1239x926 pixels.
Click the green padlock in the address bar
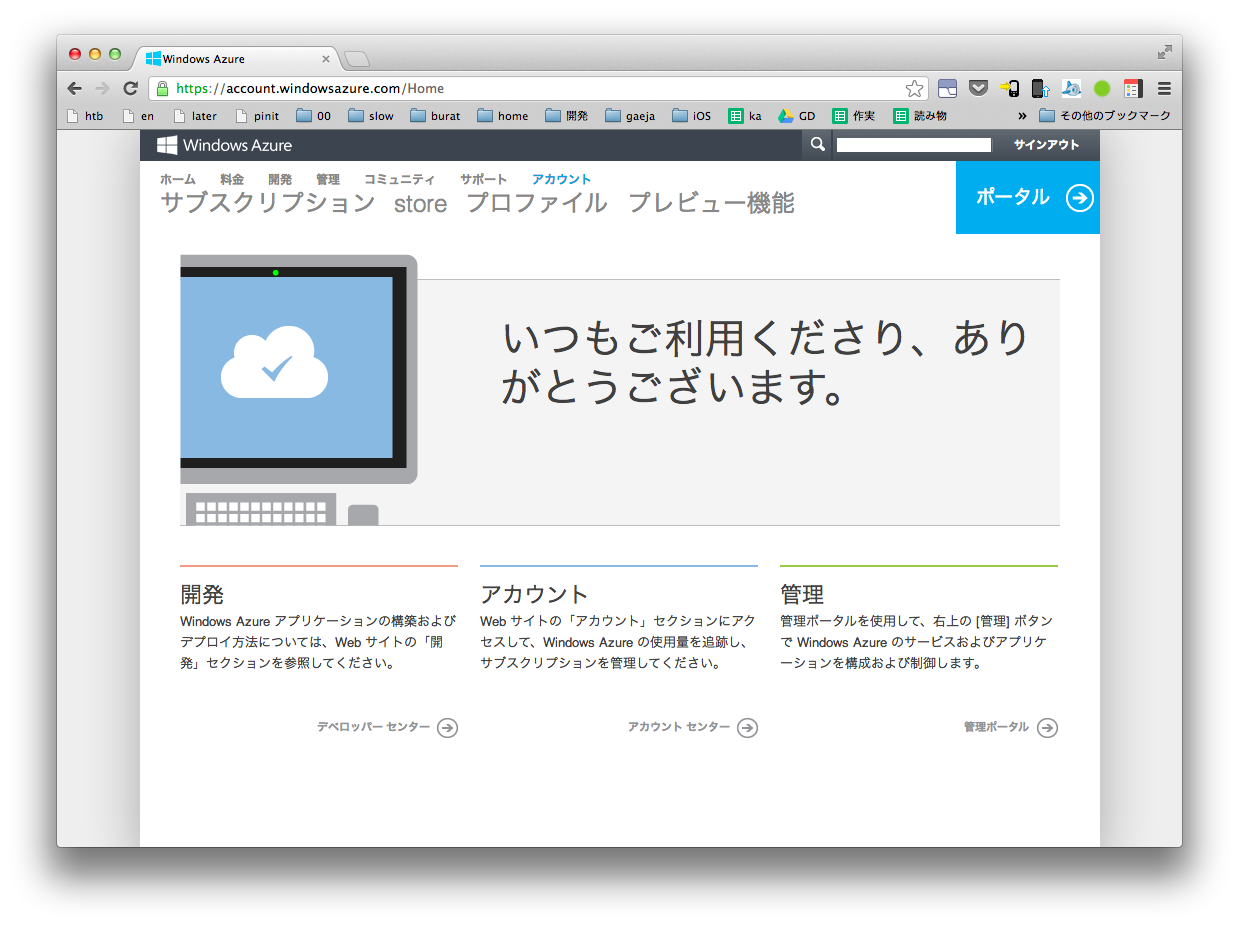163,88
